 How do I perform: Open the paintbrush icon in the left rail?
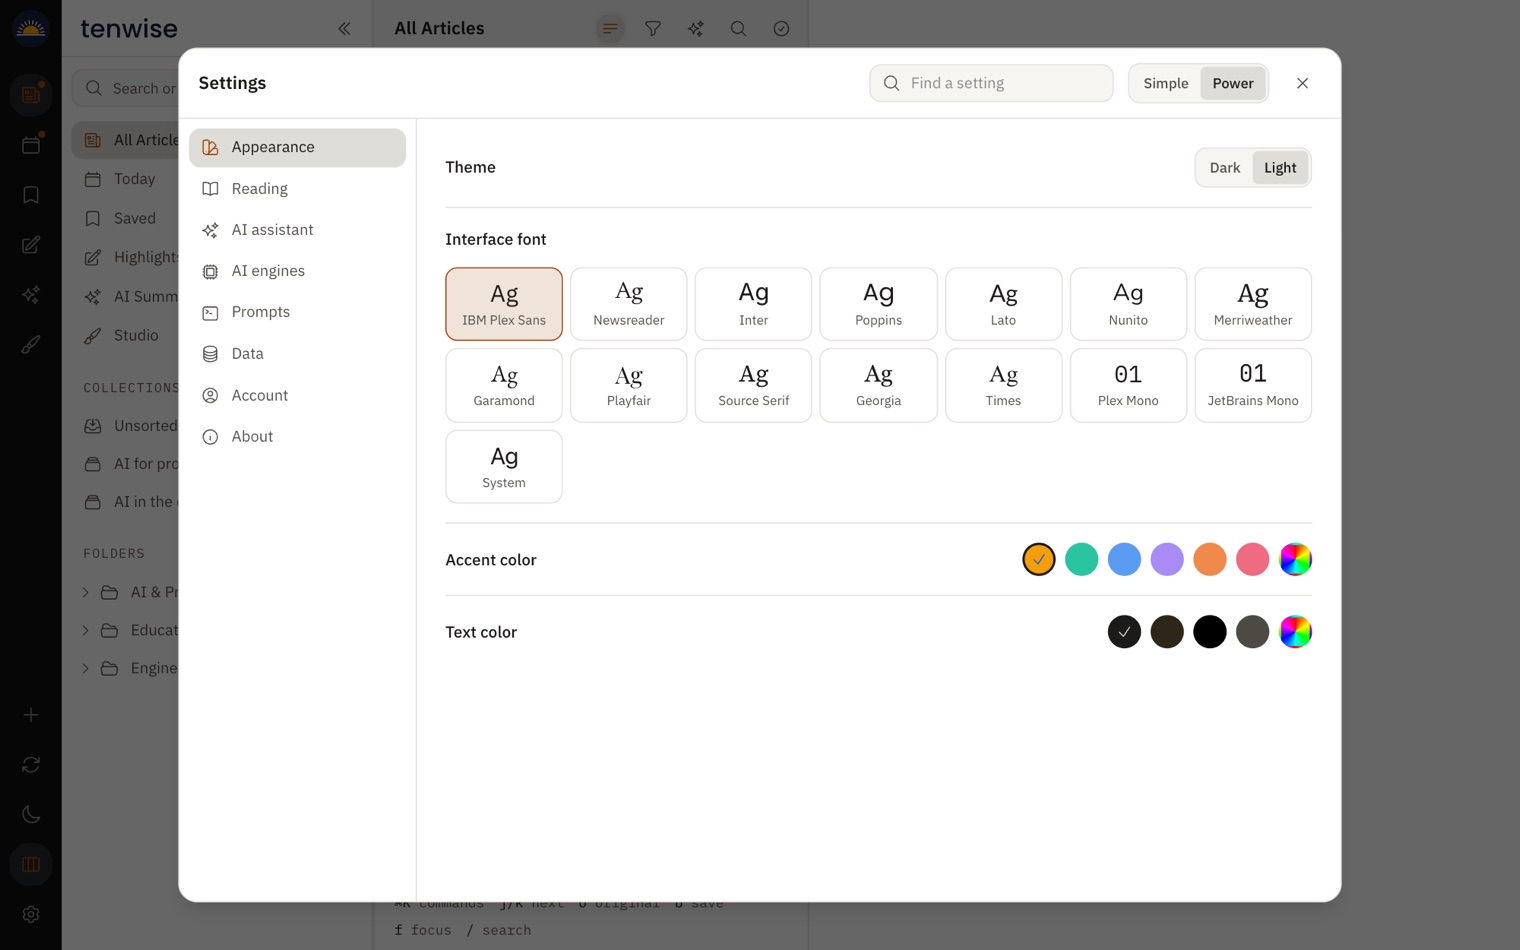click(31, 345)
